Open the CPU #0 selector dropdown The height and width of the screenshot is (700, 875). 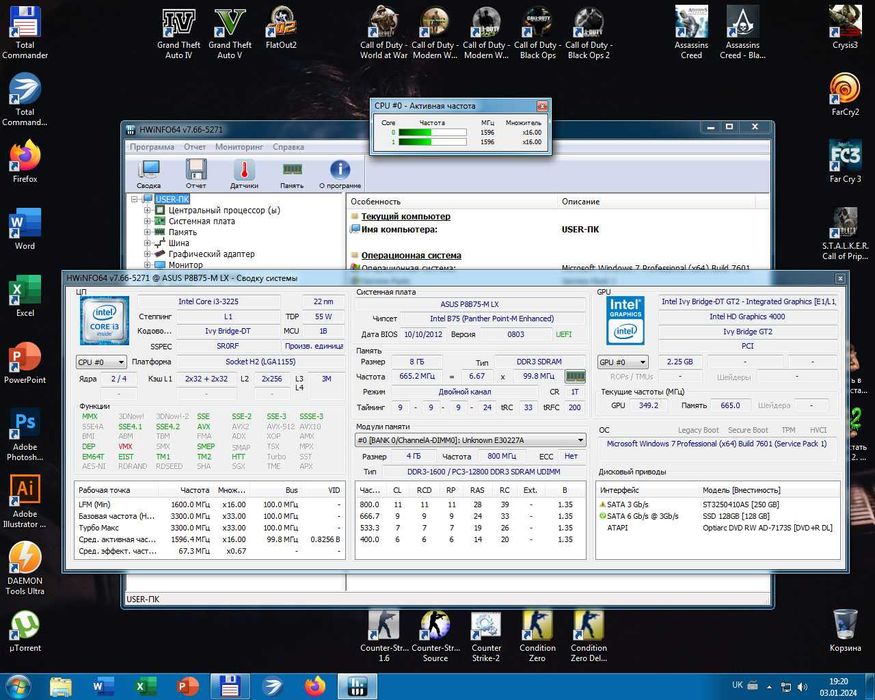101,362
